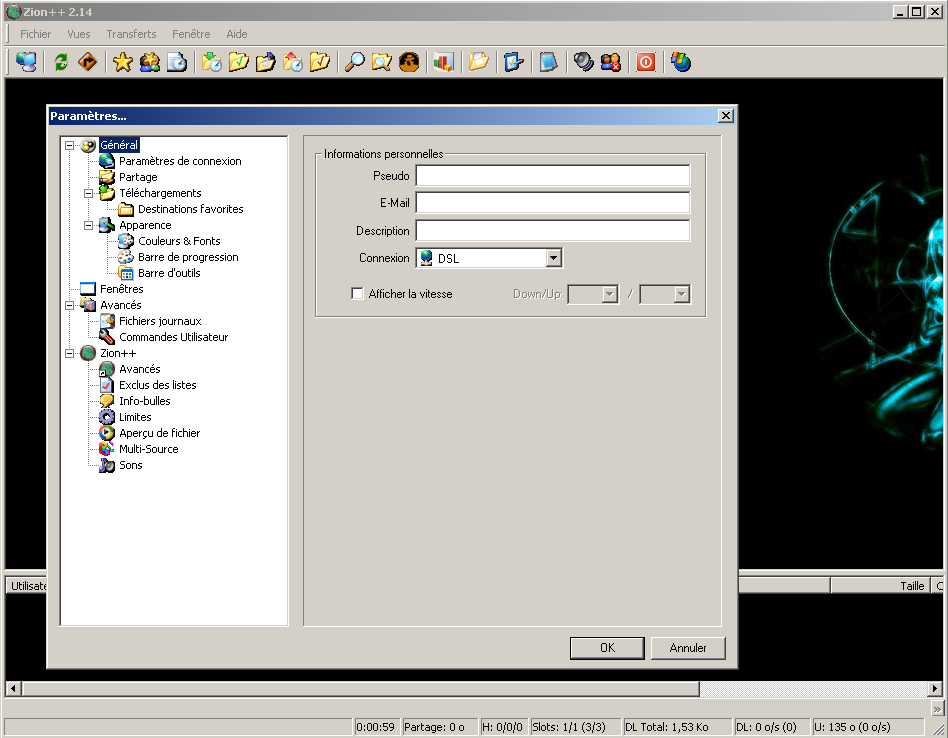948x738 pixels.
Task: Open Favorite Users icon with star and people
Action: coord(150,62)
